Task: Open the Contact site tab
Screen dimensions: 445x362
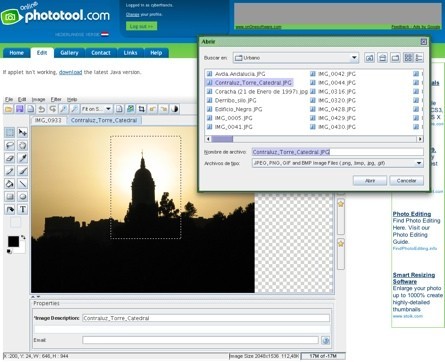Action: tap(101, 53)
